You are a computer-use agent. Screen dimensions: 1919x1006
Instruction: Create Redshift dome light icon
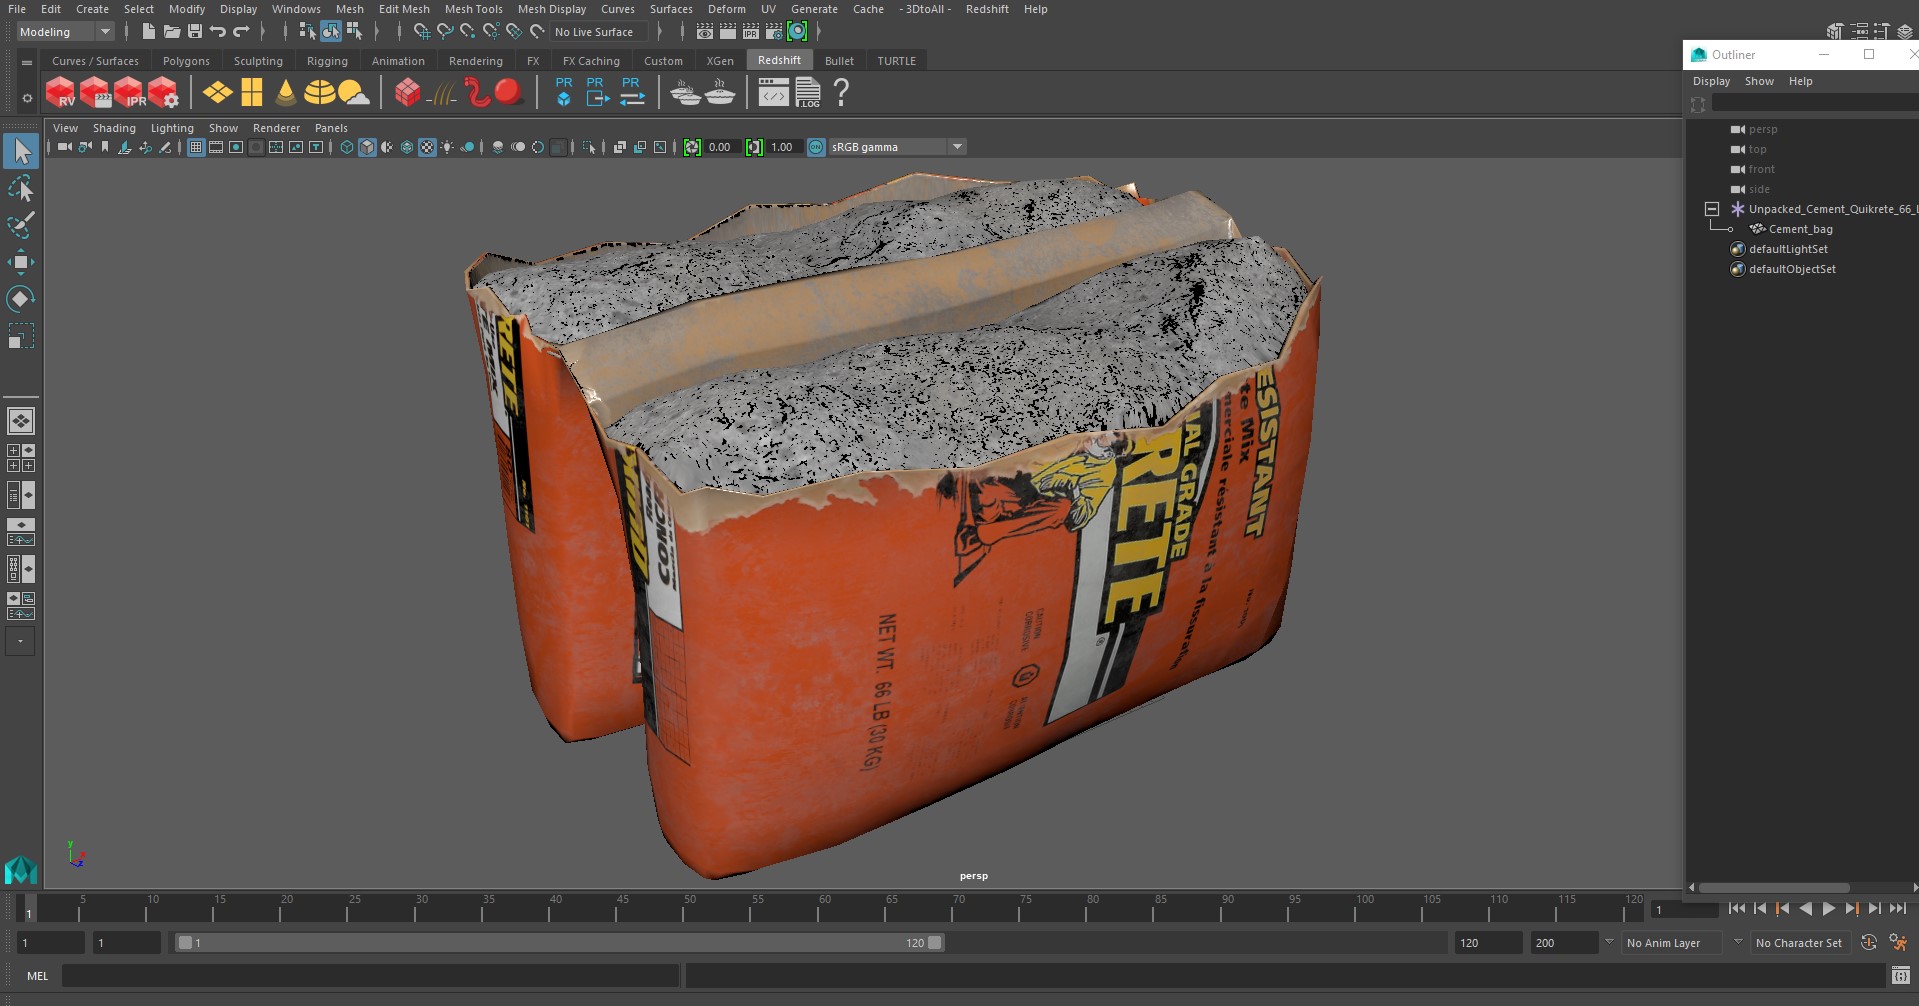click(319, 92)
